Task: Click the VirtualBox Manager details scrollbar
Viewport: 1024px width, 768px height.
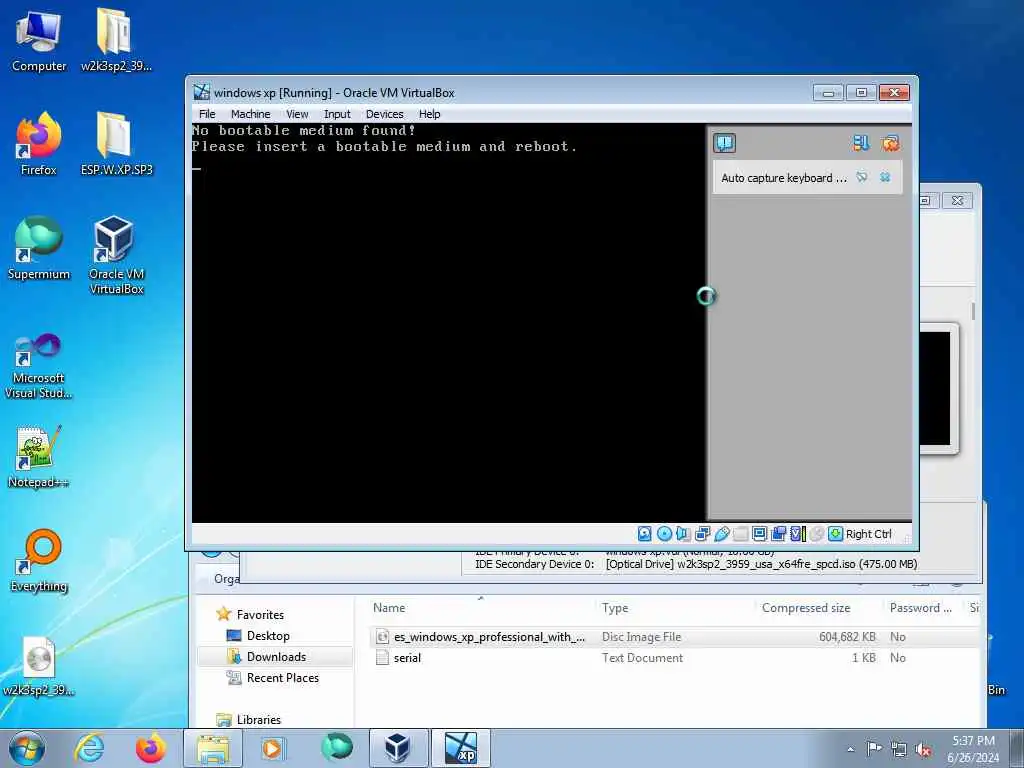Action: tap(973, 311)
